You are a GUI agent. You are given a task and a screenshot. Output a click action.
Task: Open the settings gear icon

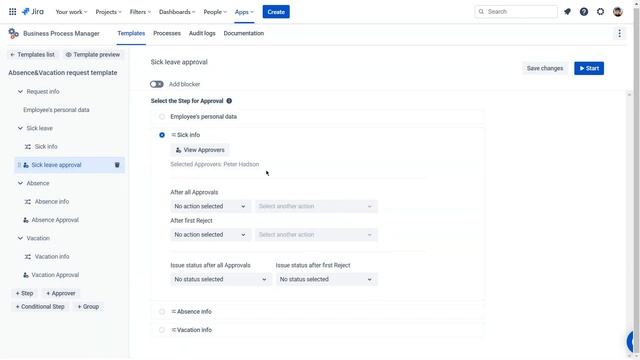pyautogui.click(x=600, y=12)
